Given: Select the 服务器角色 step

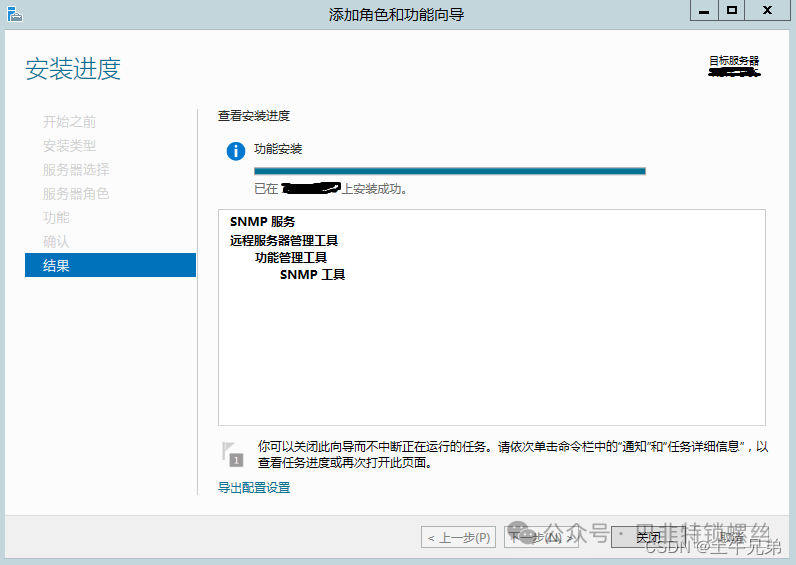Looking at the screenshot, I should tap(76, 193).
